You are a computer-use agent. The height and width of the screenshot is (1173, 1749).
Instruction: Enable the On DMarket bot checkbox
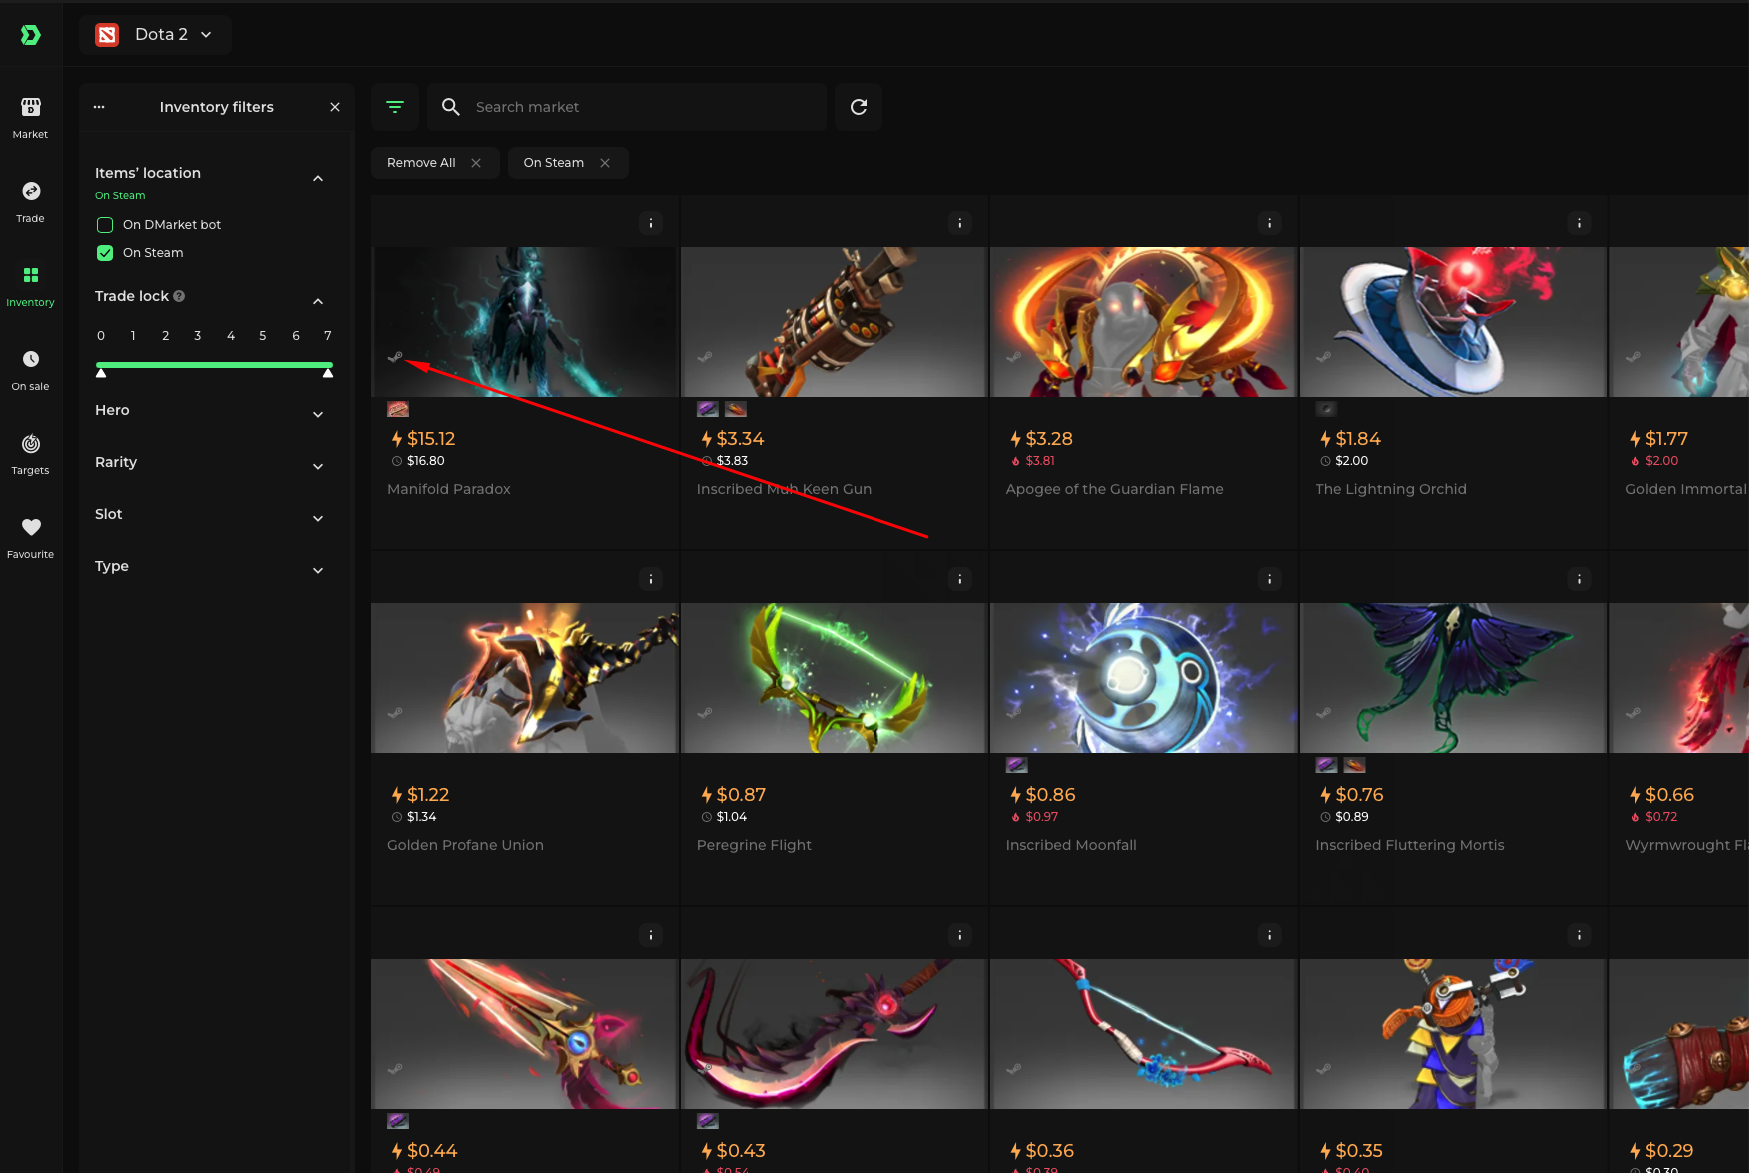[105, 225]
